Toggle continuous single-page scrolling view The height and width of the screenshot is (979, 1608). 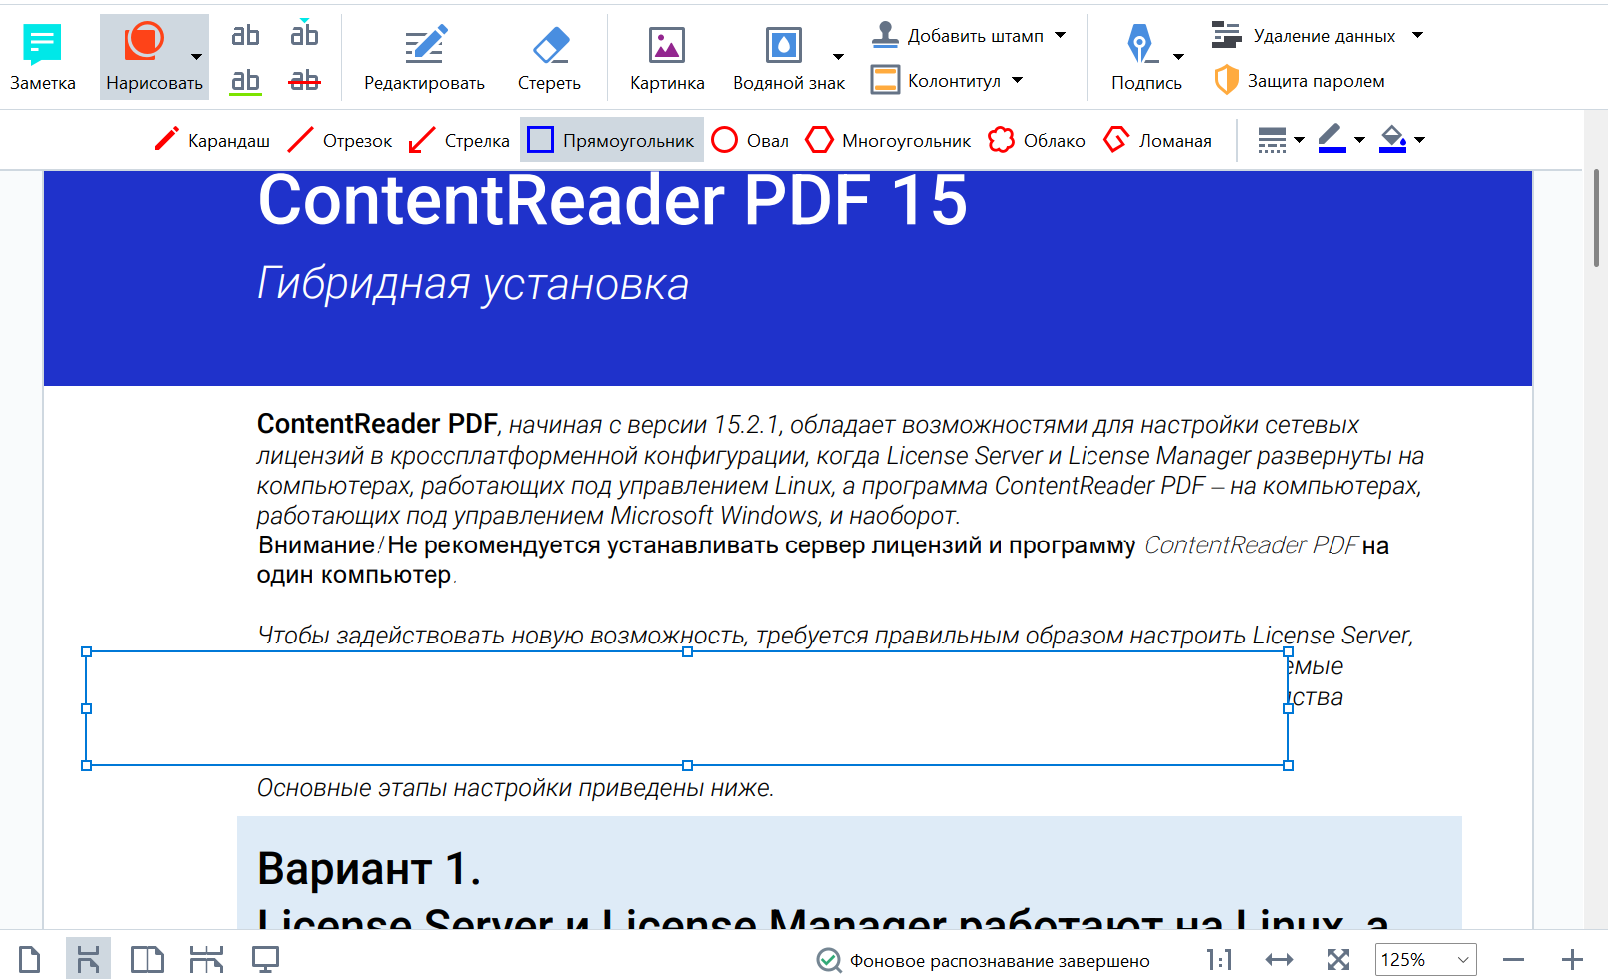coord(88,960)
